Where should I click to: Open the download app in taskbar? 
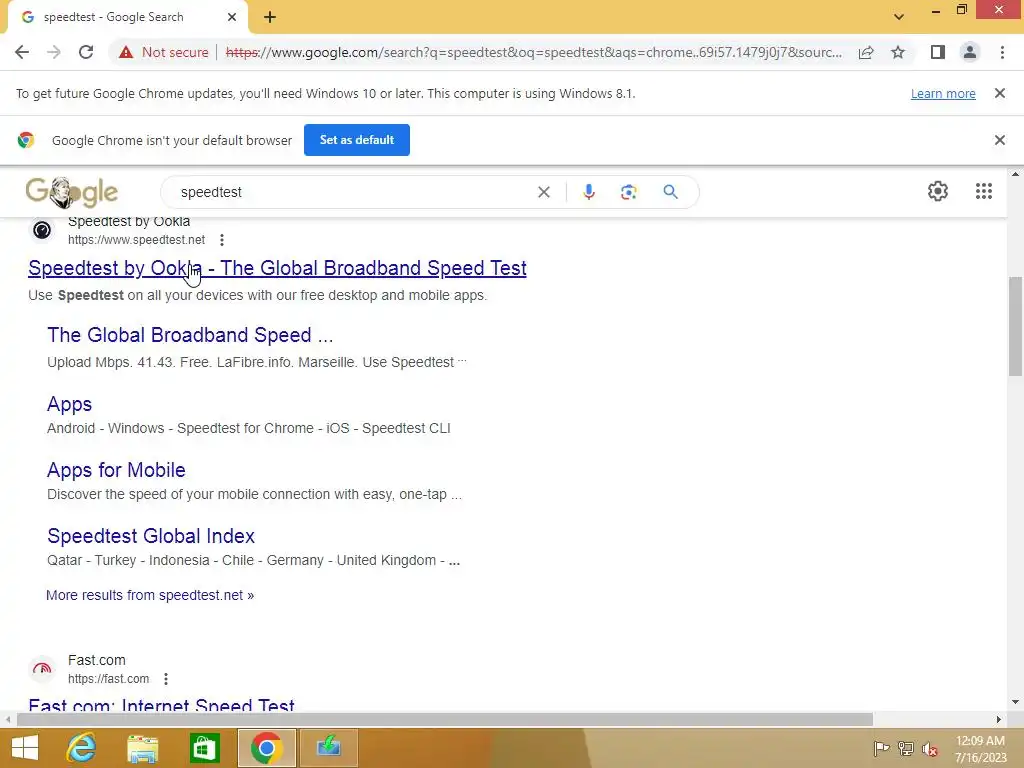[328, 748]
